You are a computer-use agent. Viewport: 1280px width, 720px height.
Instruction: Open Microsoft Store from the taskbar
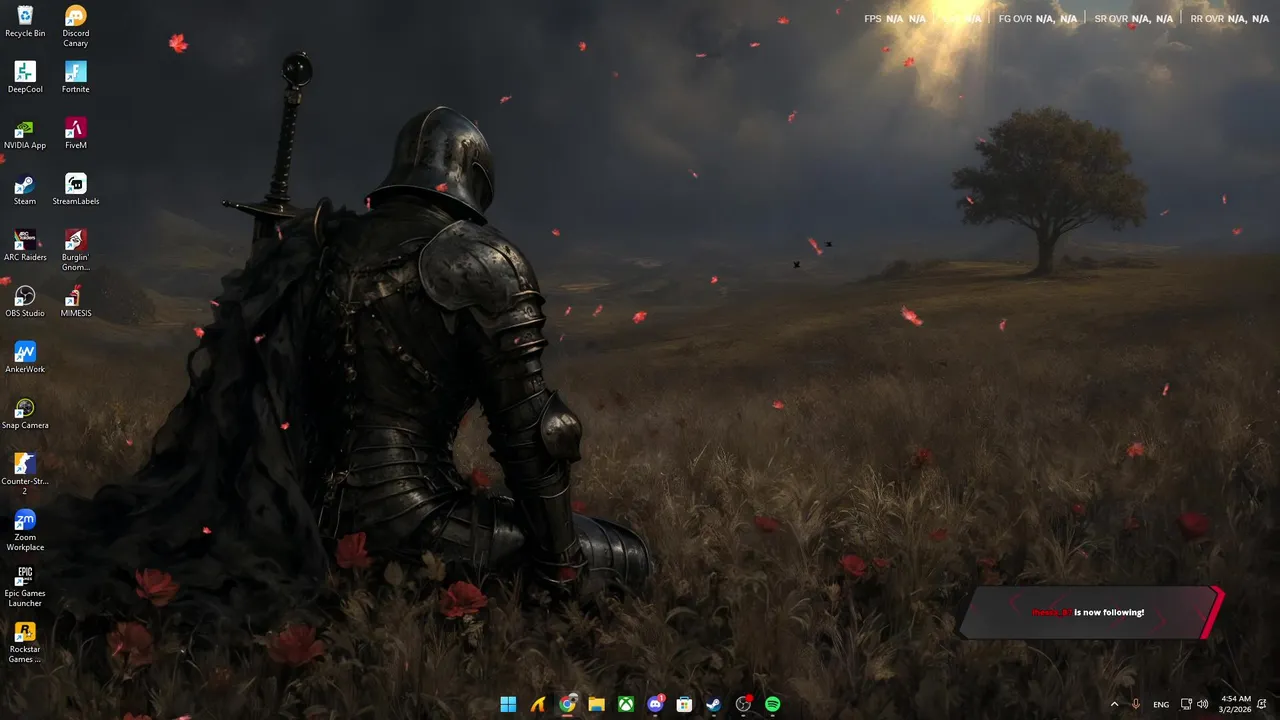tap(684, 704)
